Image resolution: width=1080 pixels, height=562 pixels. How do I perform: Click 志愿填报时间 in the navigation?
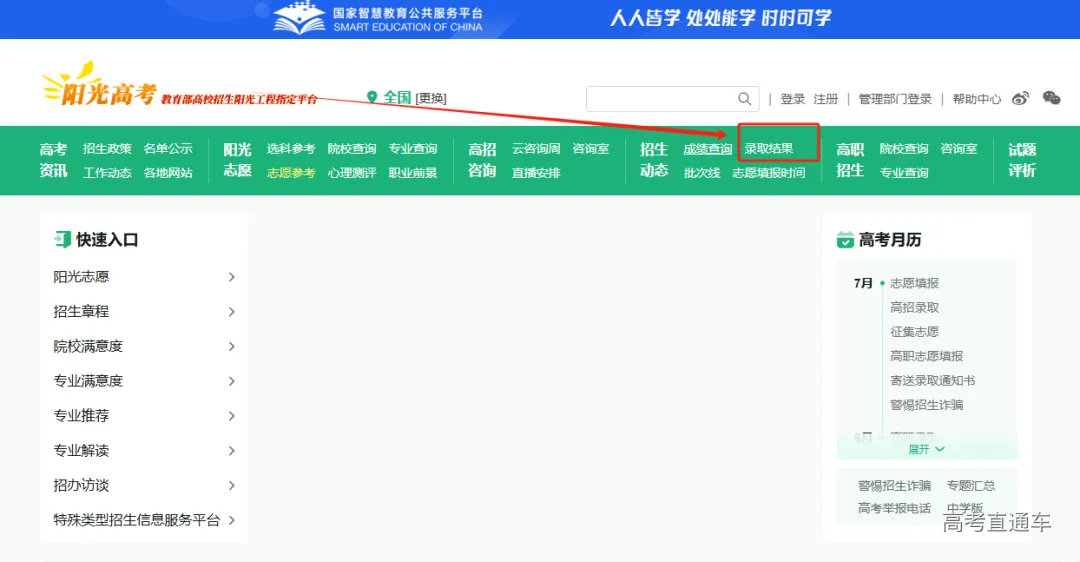pos(769,173)
